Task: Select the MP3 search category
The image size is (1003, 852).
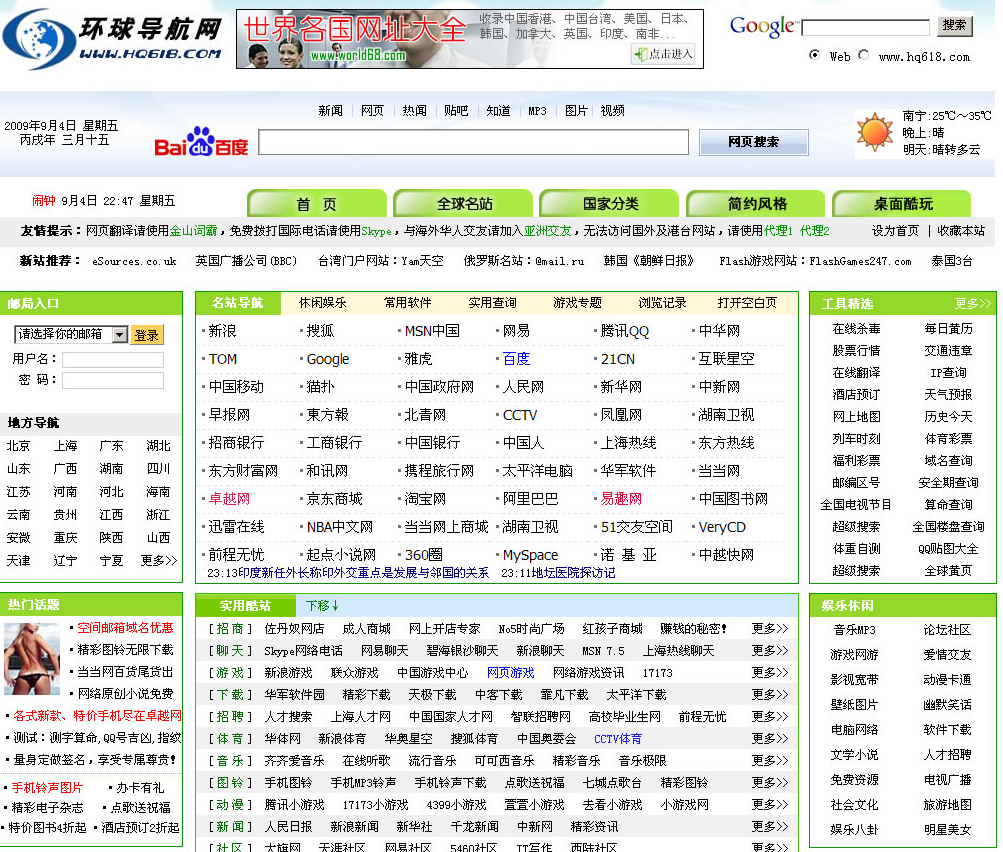Action: click(x=537, y=111)
